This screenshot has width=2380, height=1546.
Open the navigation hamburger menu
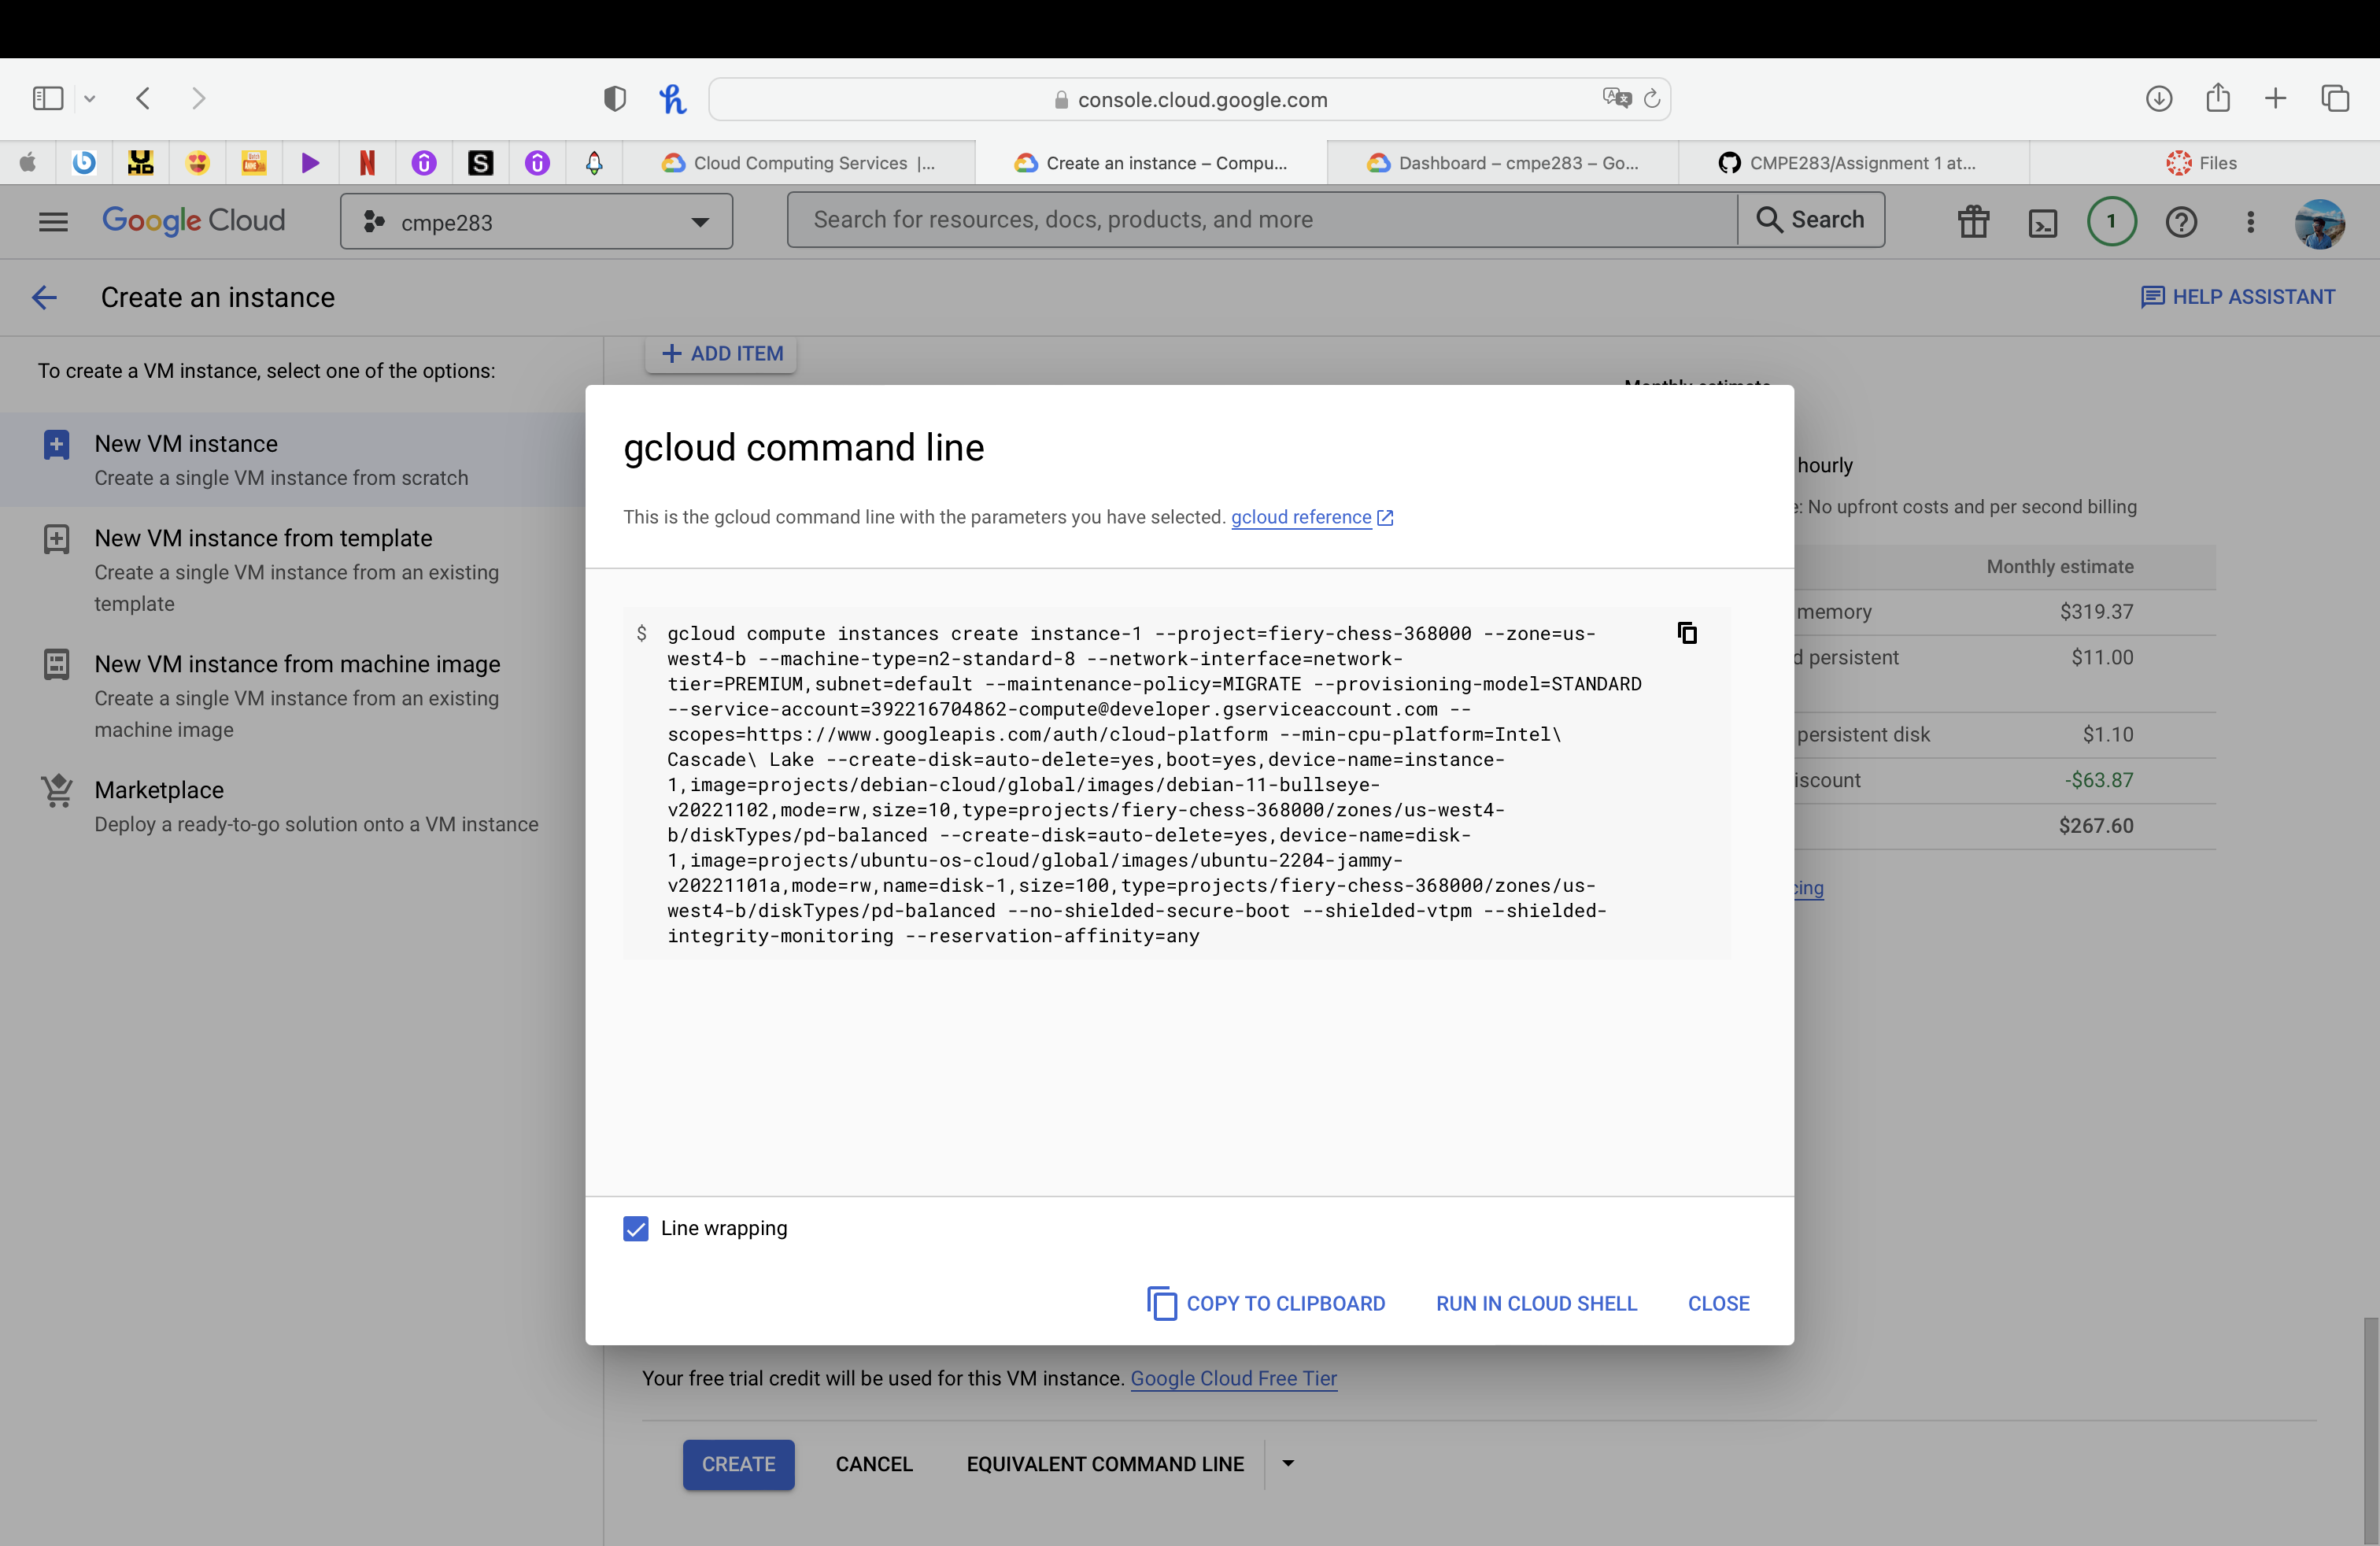[53, 221]
